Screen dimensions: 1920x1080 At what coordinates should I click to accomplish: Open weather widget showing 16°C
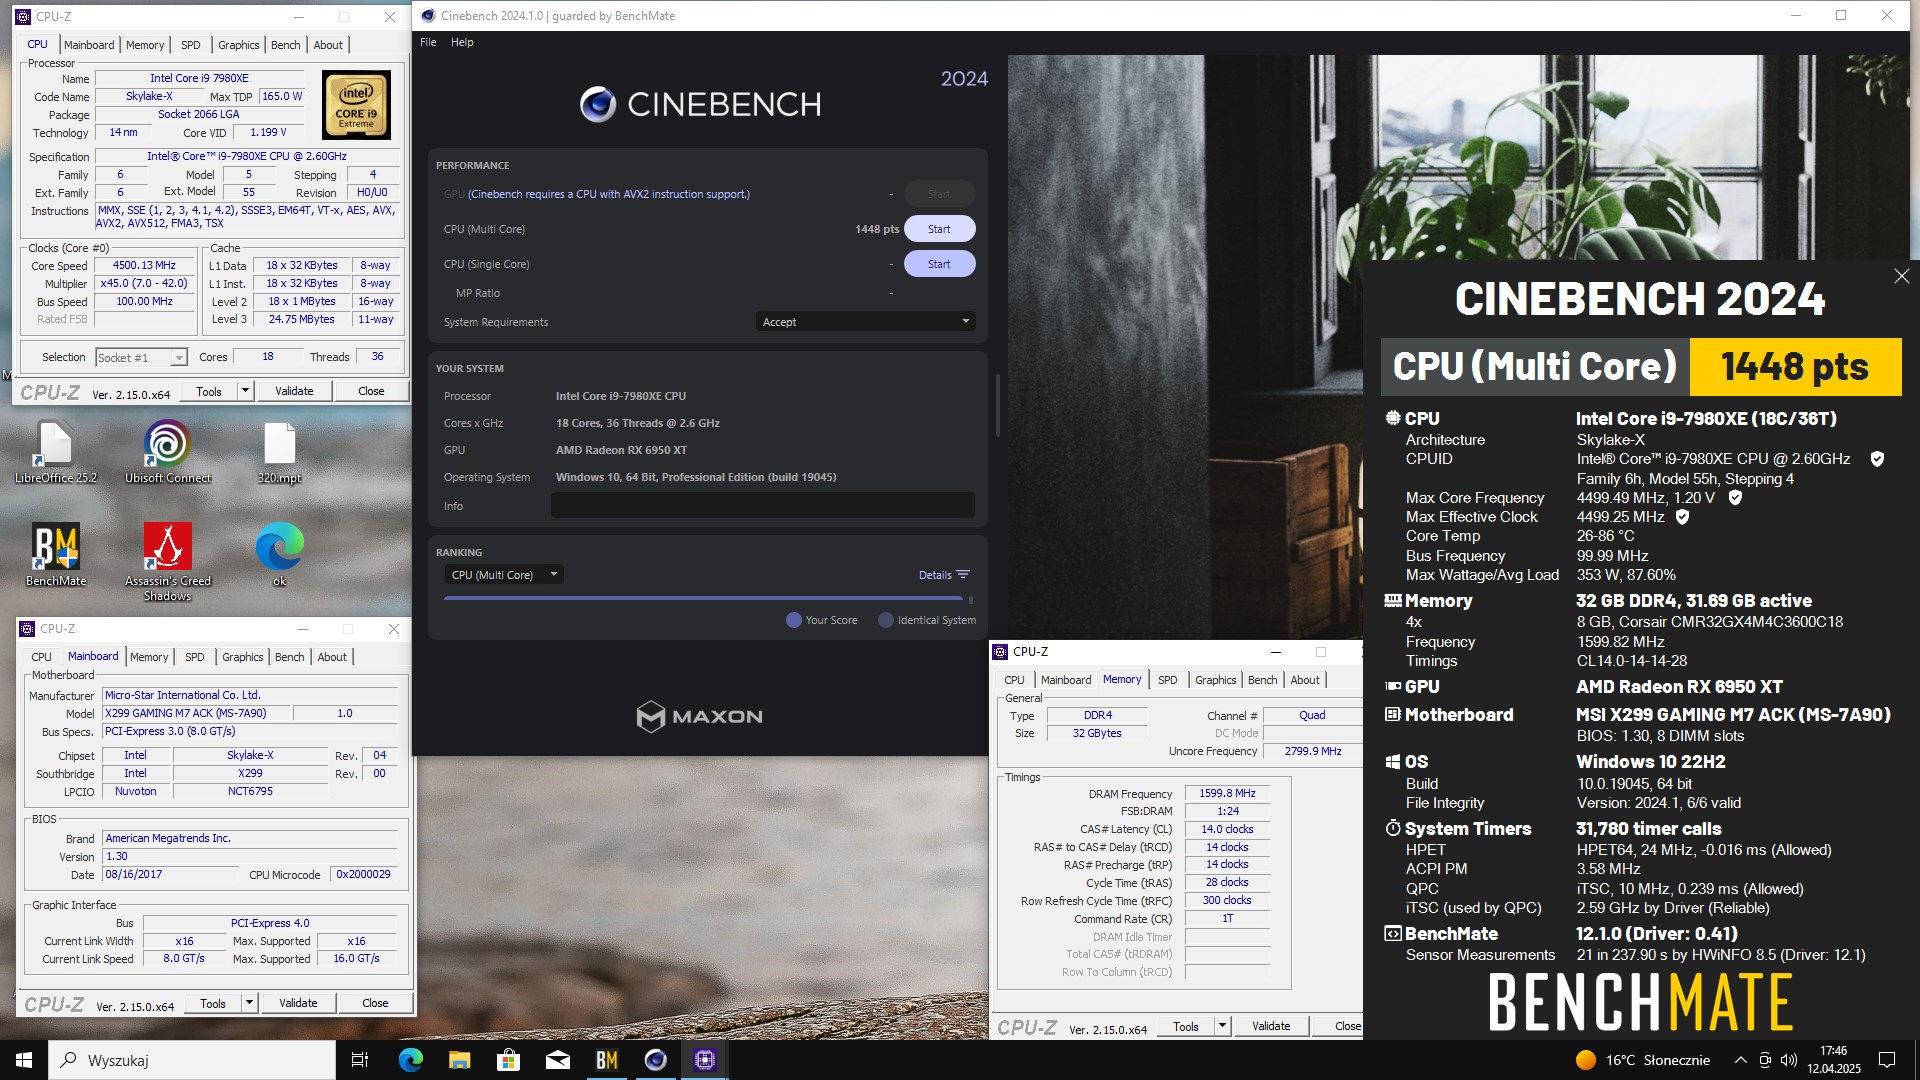coord(1642,1060)
